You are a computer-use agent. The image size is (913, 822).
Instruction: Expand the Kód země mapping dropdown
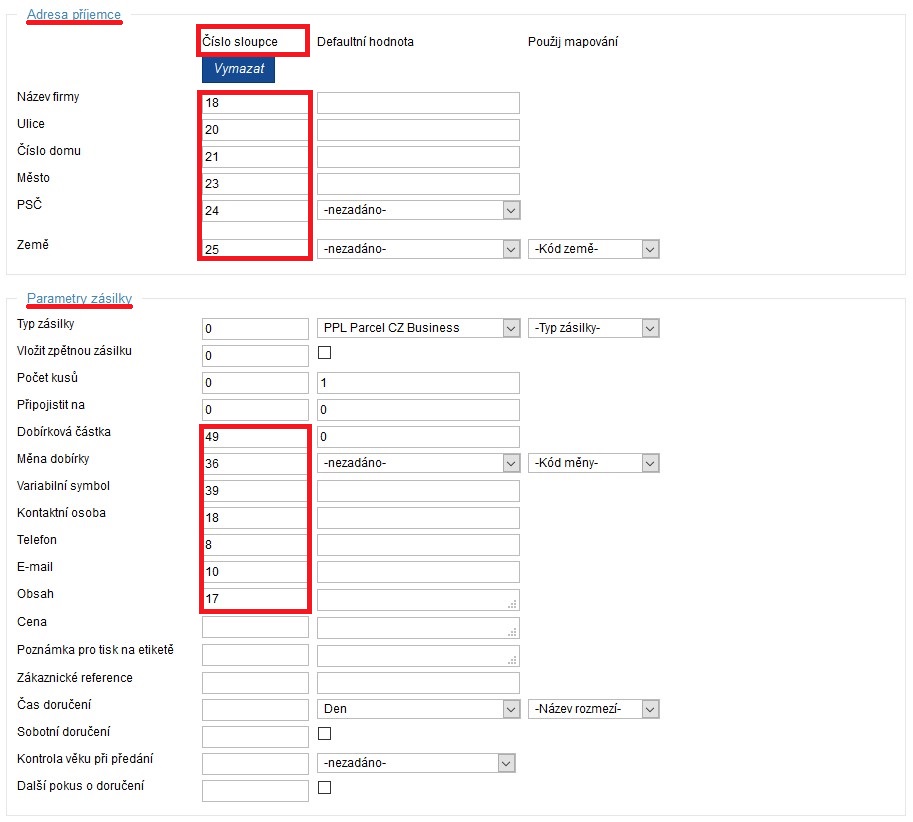[x=593, y=249]
